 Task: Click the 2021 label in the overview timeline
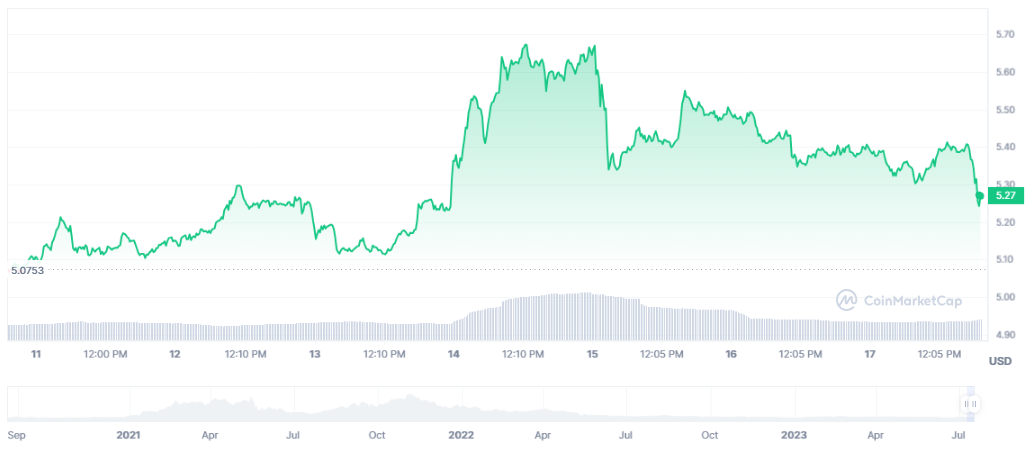(128, 435)
